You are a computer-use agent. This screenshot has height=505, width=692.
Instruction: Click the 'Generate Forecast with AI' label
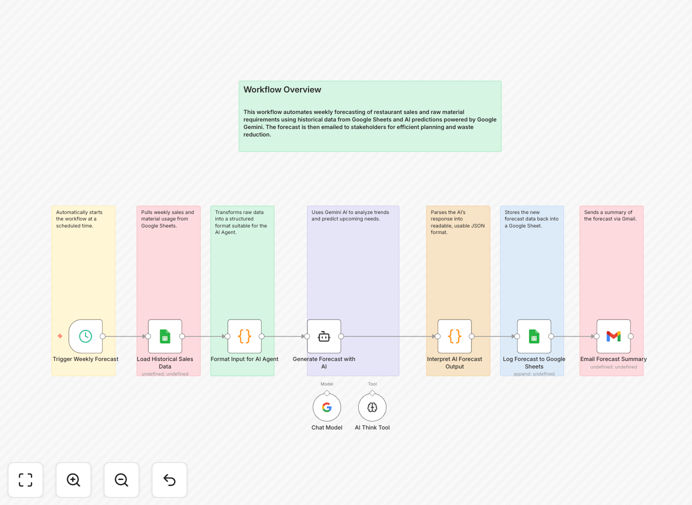pos(324,363)
